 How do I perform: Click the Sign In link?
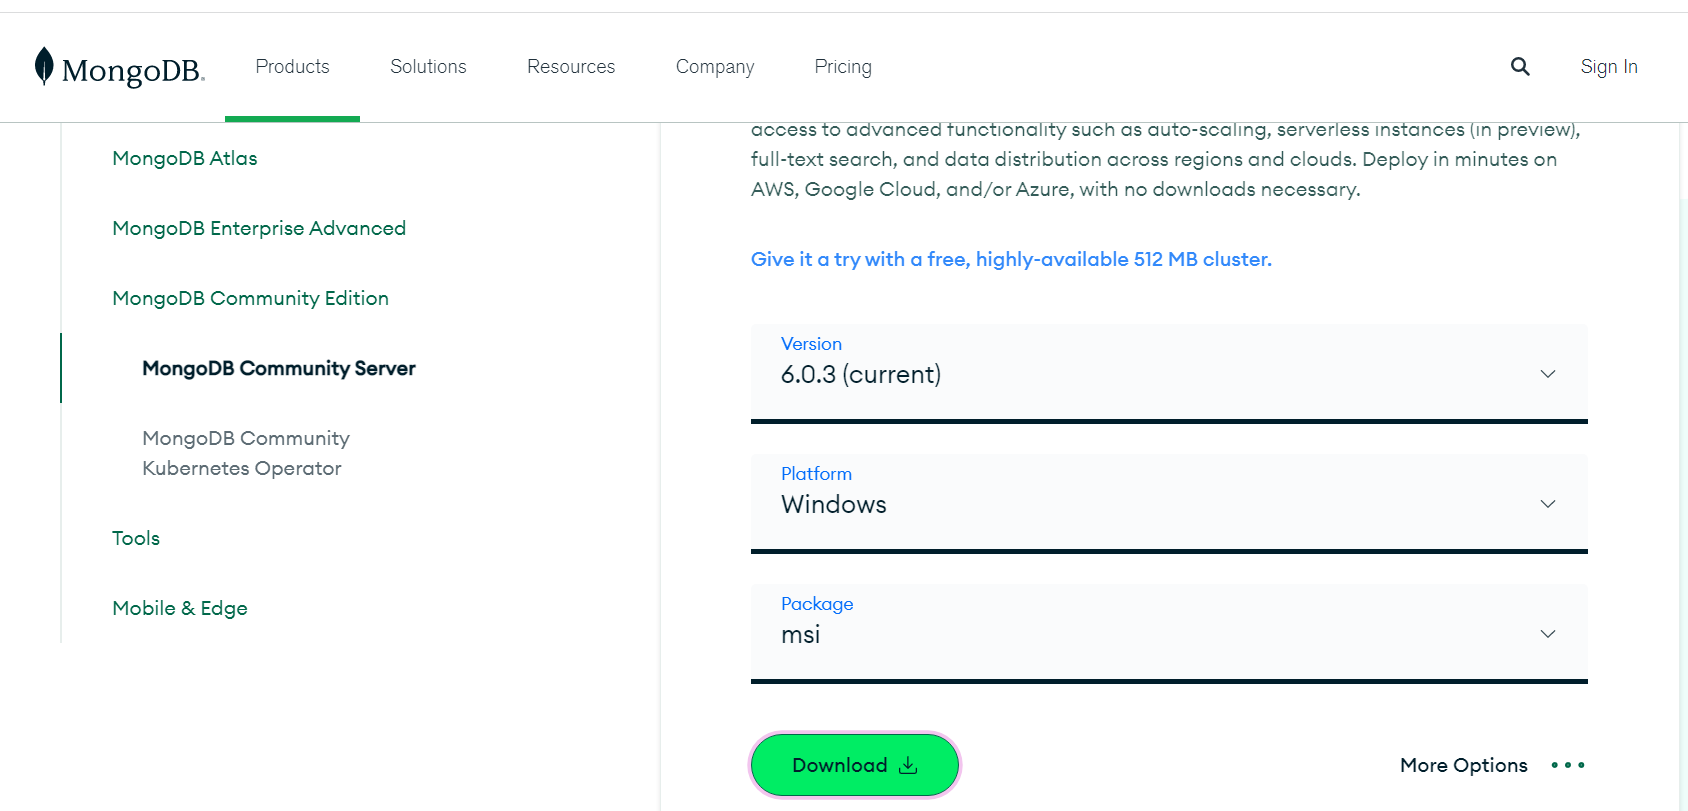pyautogui.click(x=1609, y=67)
